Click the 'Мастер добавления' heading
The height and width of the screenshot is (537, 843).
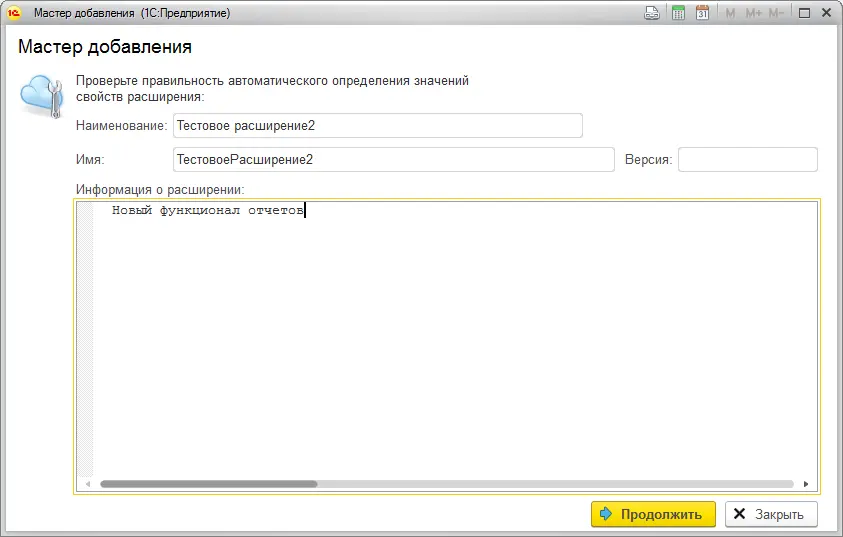(x=105, y=47)
